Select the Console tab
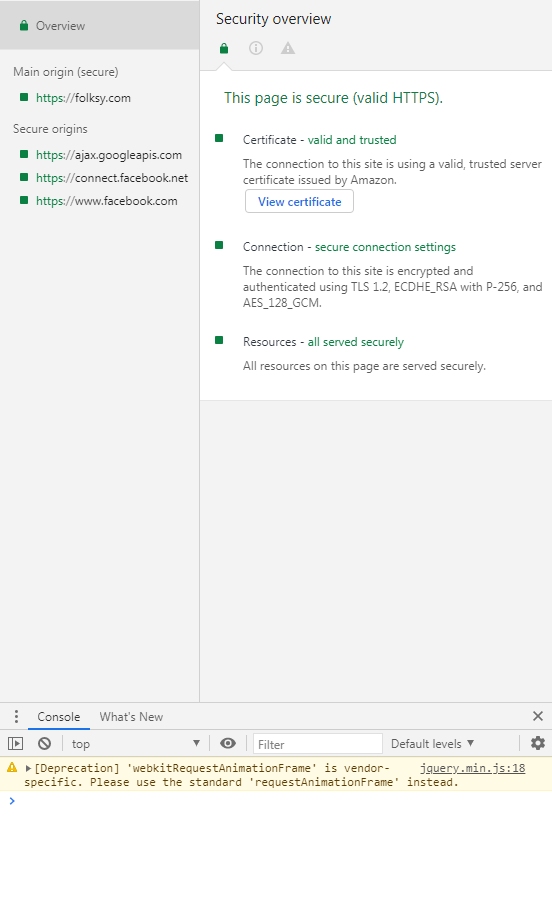The image size is (552, 898). (x=58, y=716)
